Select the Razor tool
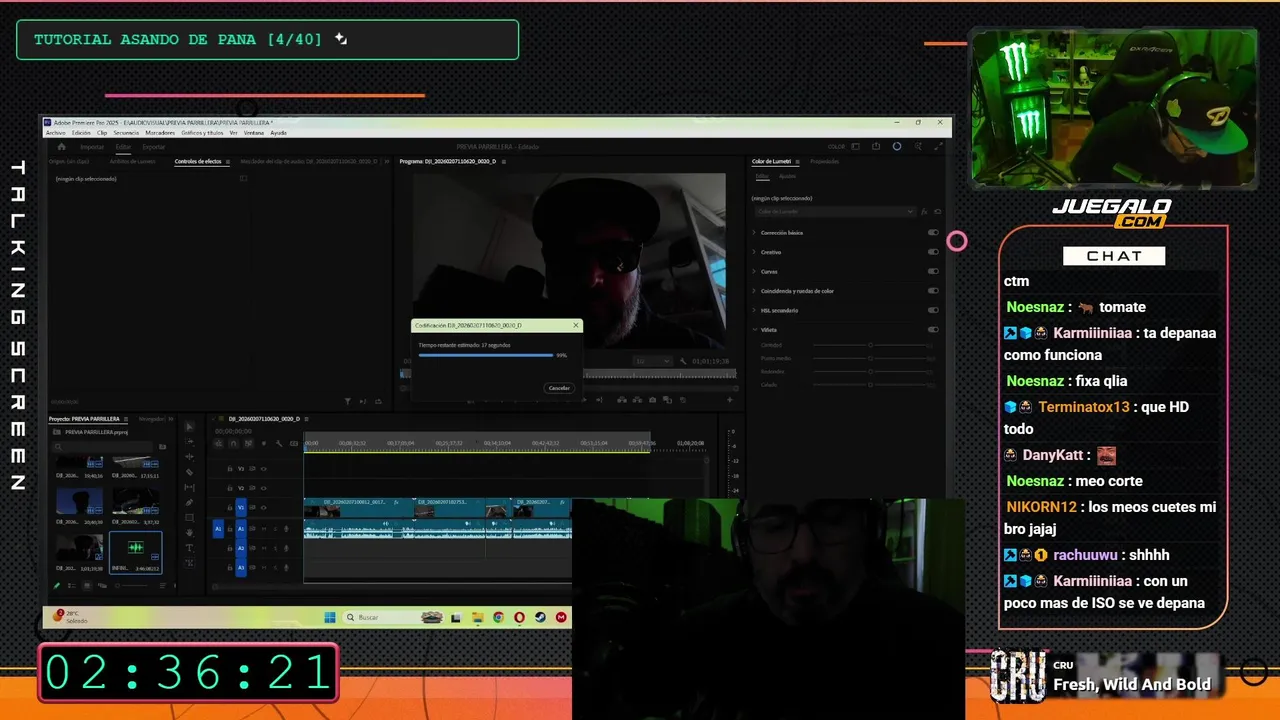The width and height of the screenshot is (1280, 720). coord(190,472)
